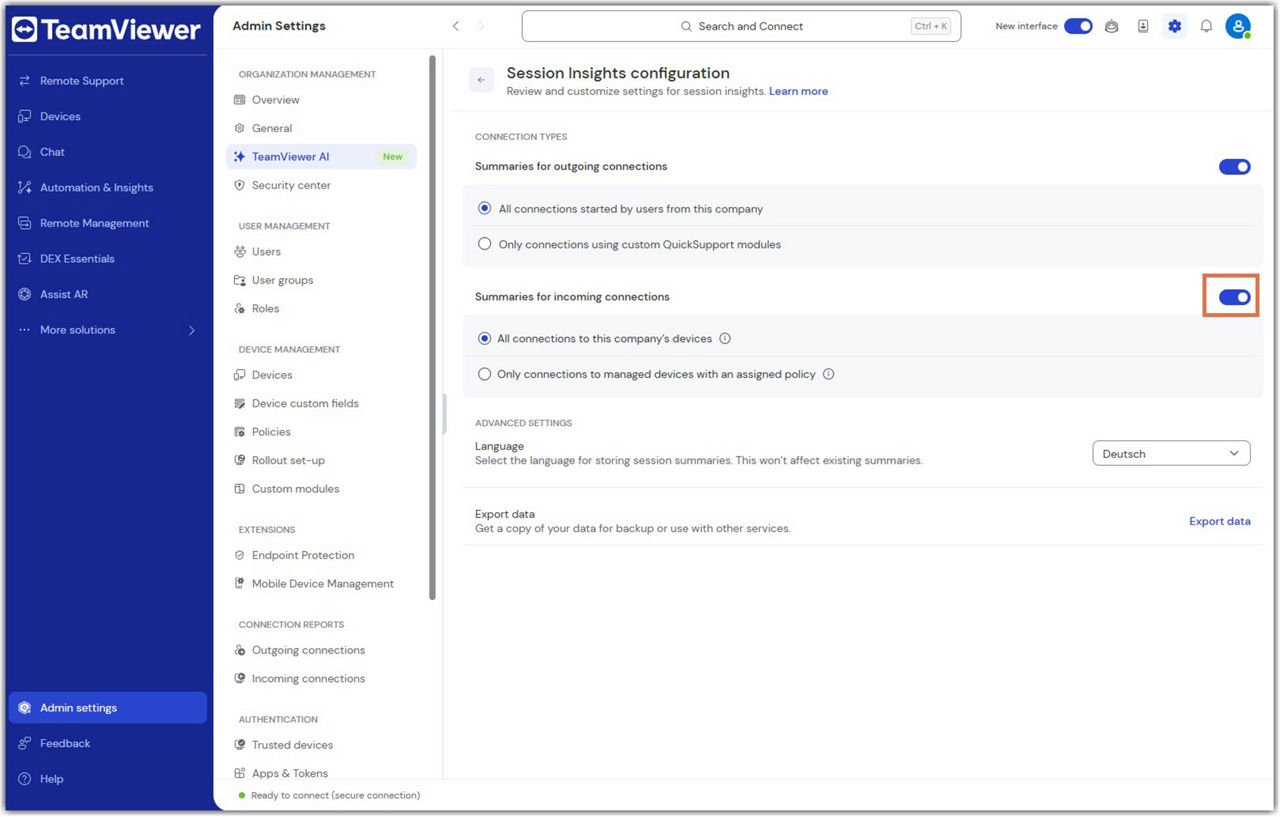Toggle Summaries for outgoing connections switch
Screen dimensions: 1280x817
coord(1234,167)
